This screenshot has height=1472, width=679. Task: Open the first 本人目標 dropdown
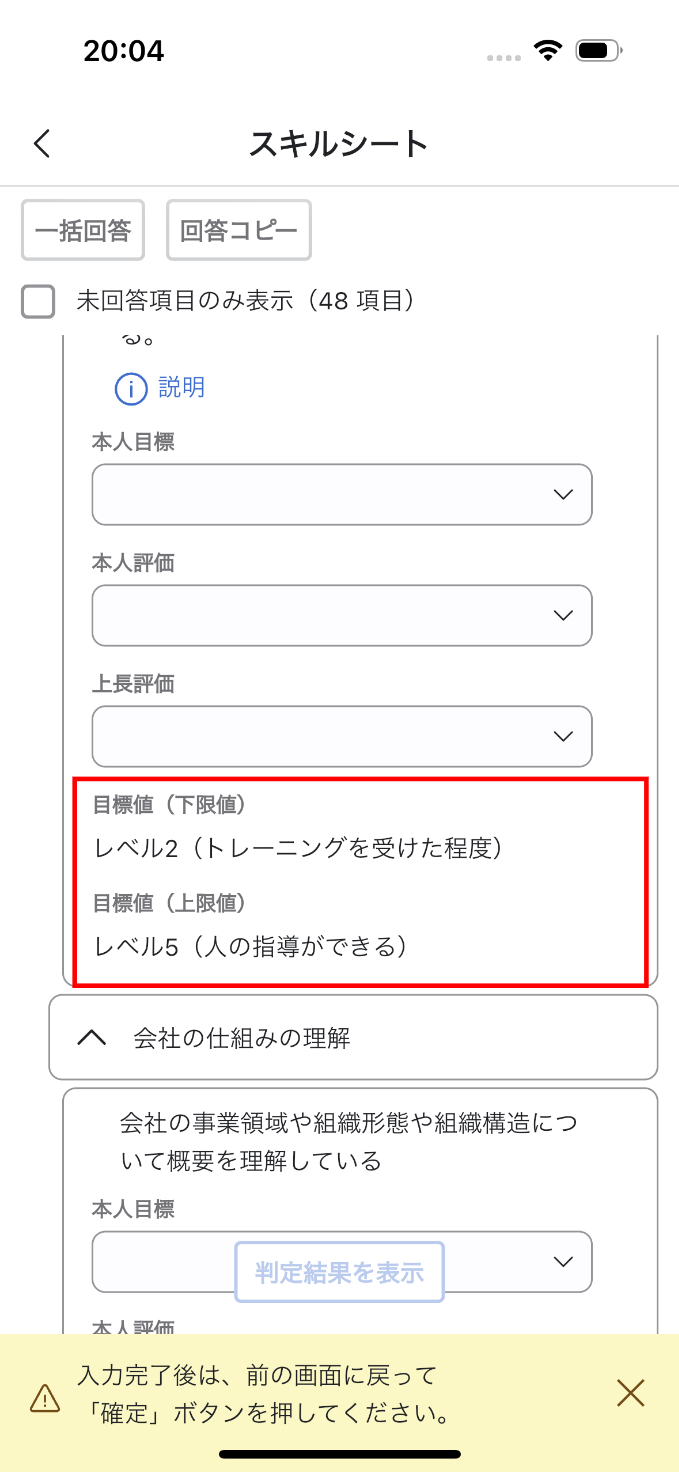click(342, 494)
